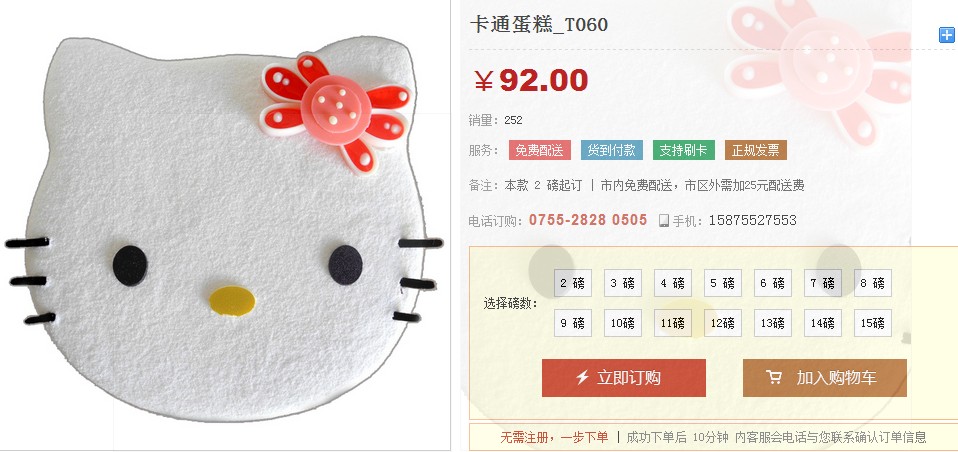Click the phone number 0755-2828 0505
This screenshot has width=958, height=452.
tap(588, 220)
